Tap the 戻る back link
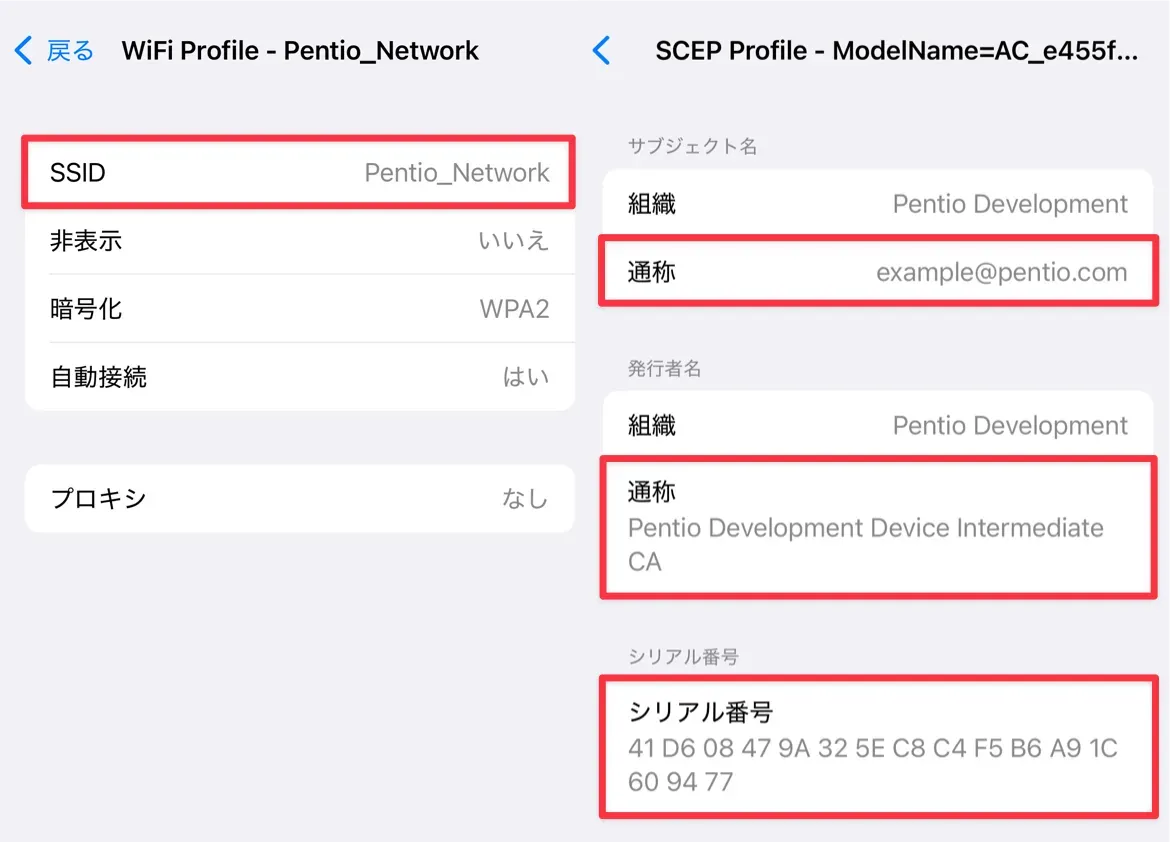The image size is (1170, 842). point(70,50)
